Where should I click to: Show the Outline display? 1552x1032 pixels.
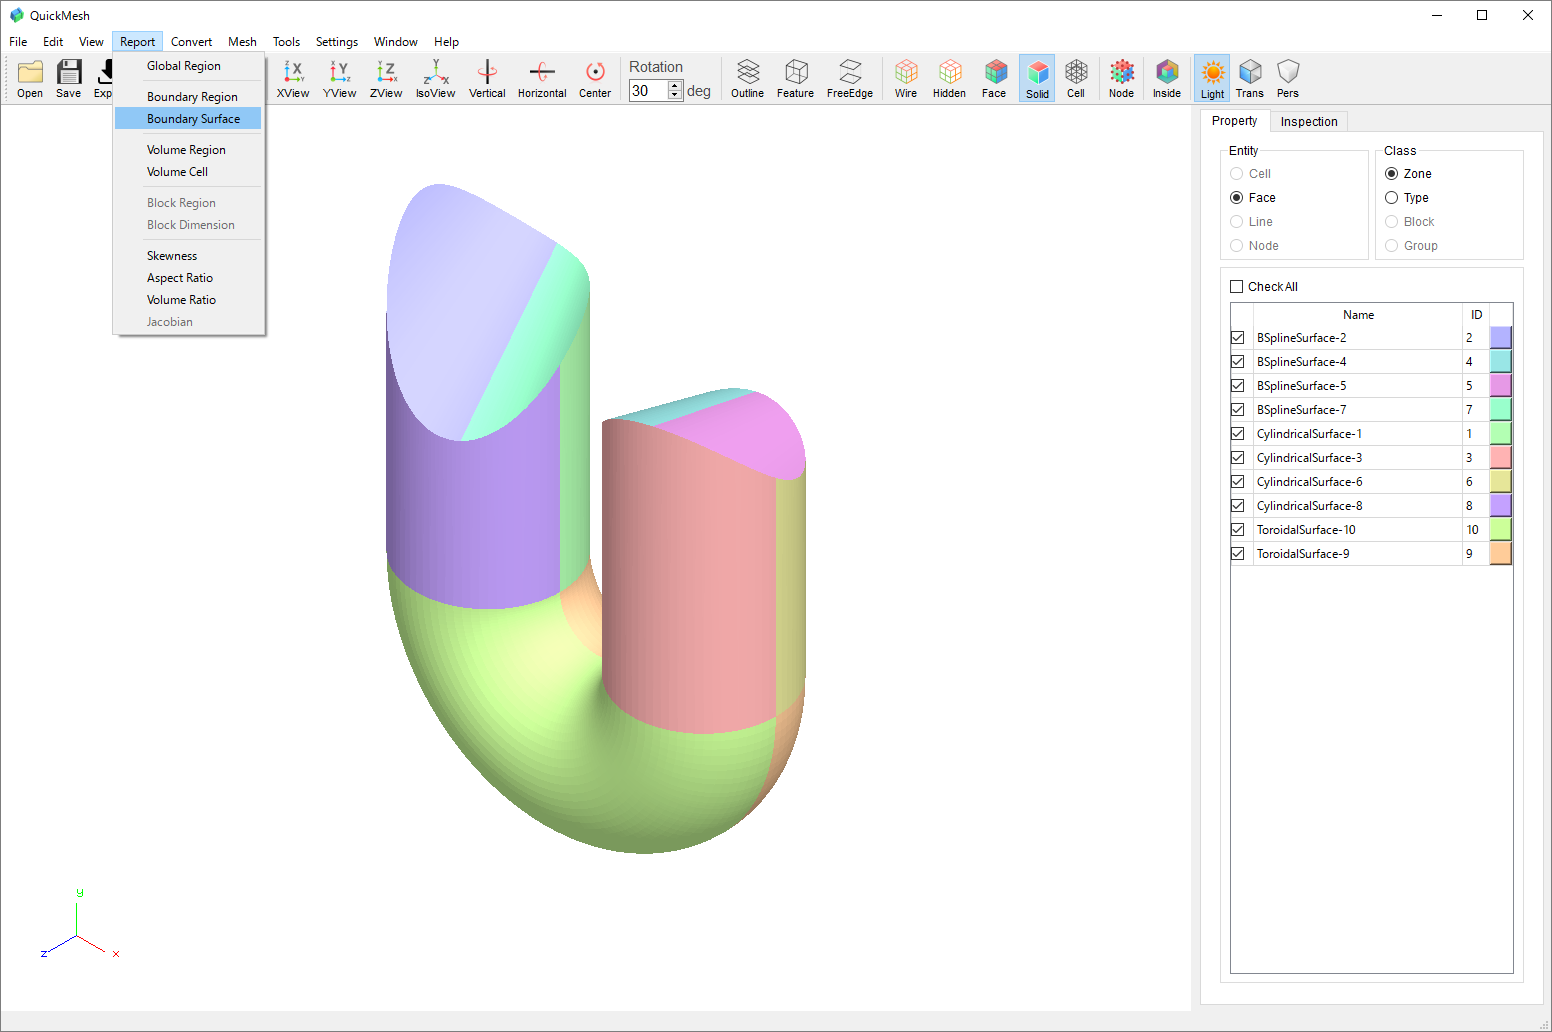coord(747,78)
